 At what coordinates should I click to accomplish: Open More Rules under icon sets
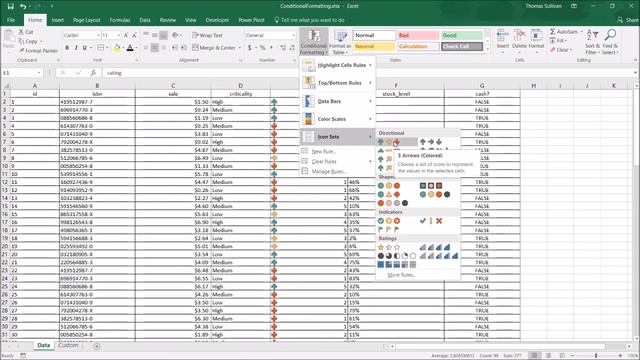point(402,275)
